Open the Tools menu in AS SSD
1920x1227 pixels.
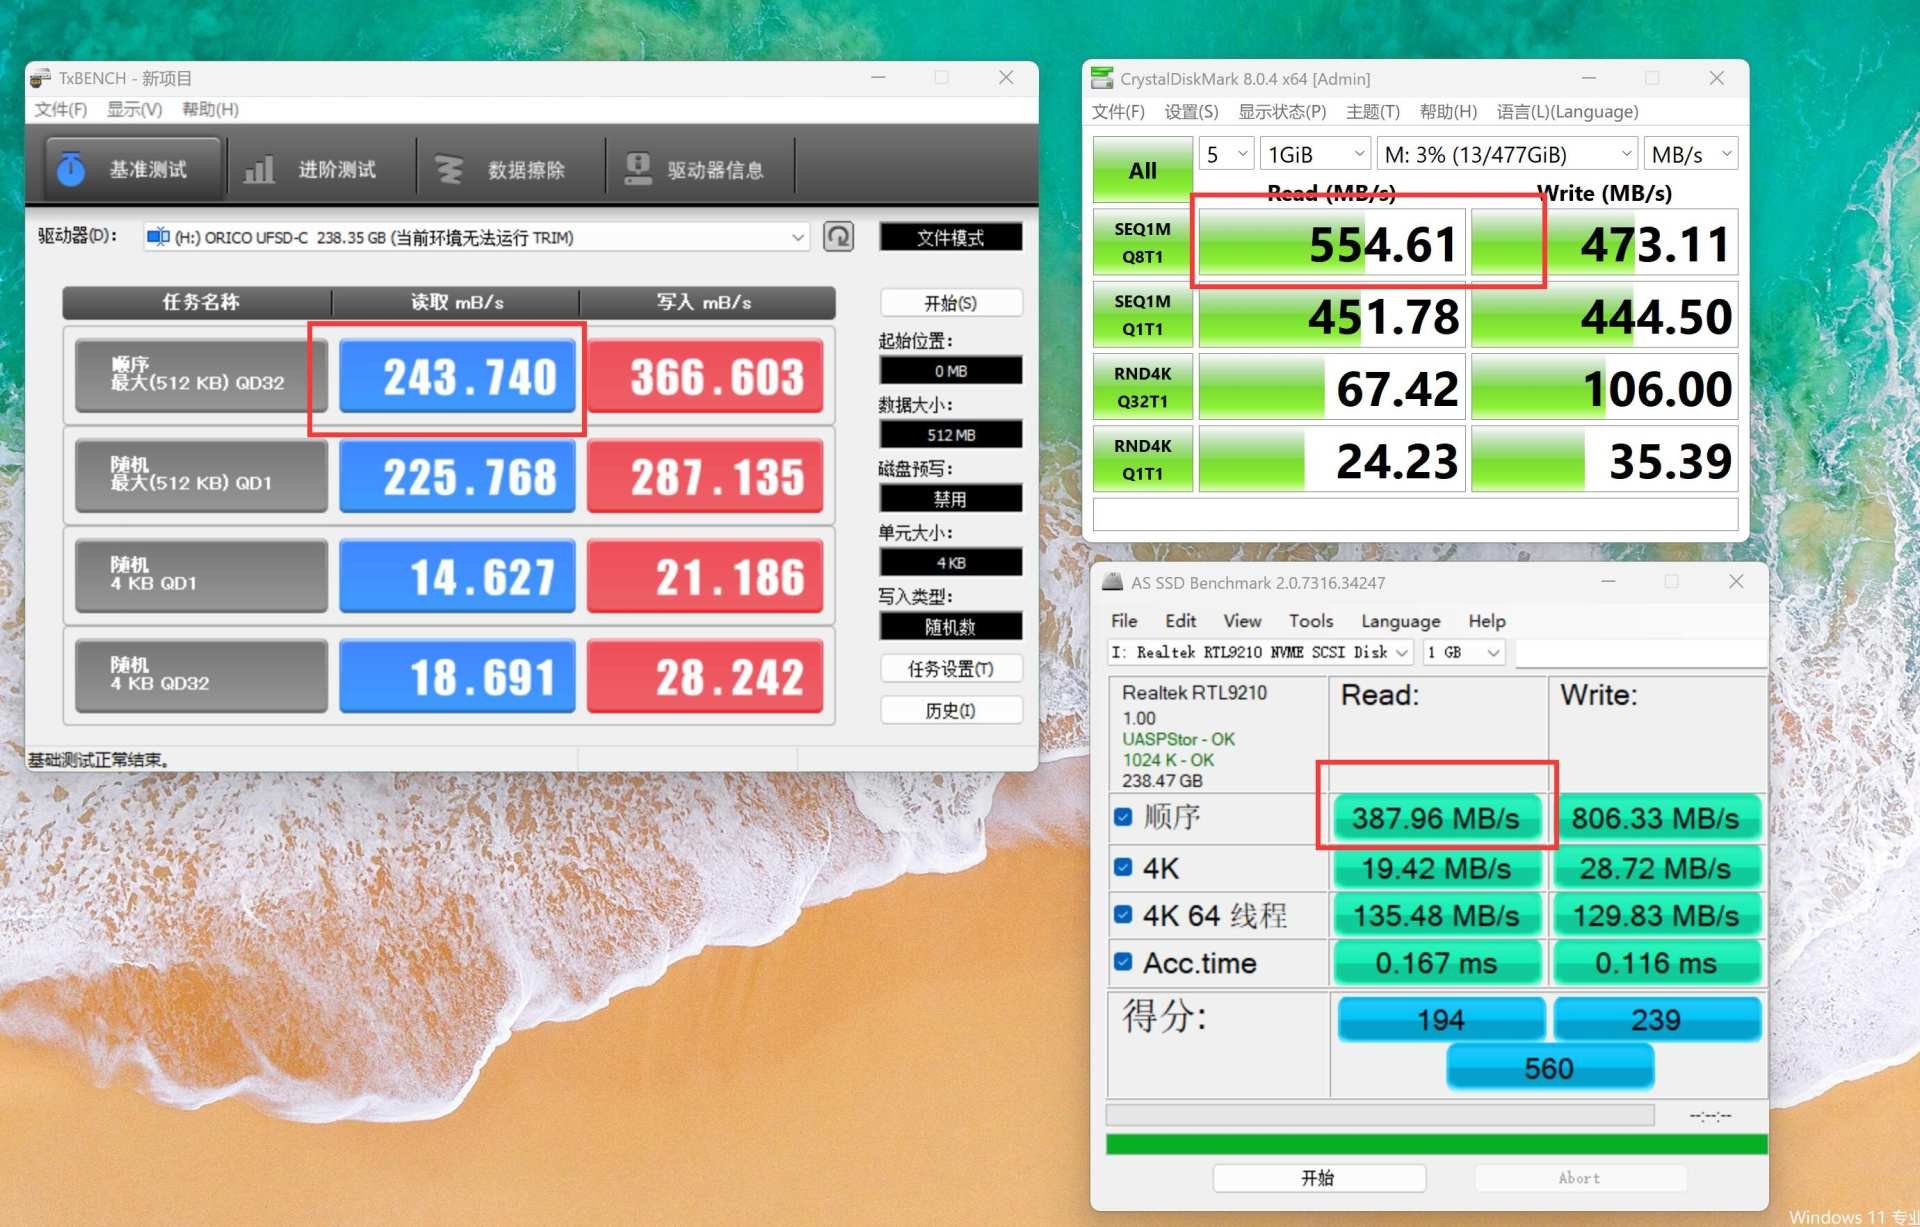click(1310, 621)
